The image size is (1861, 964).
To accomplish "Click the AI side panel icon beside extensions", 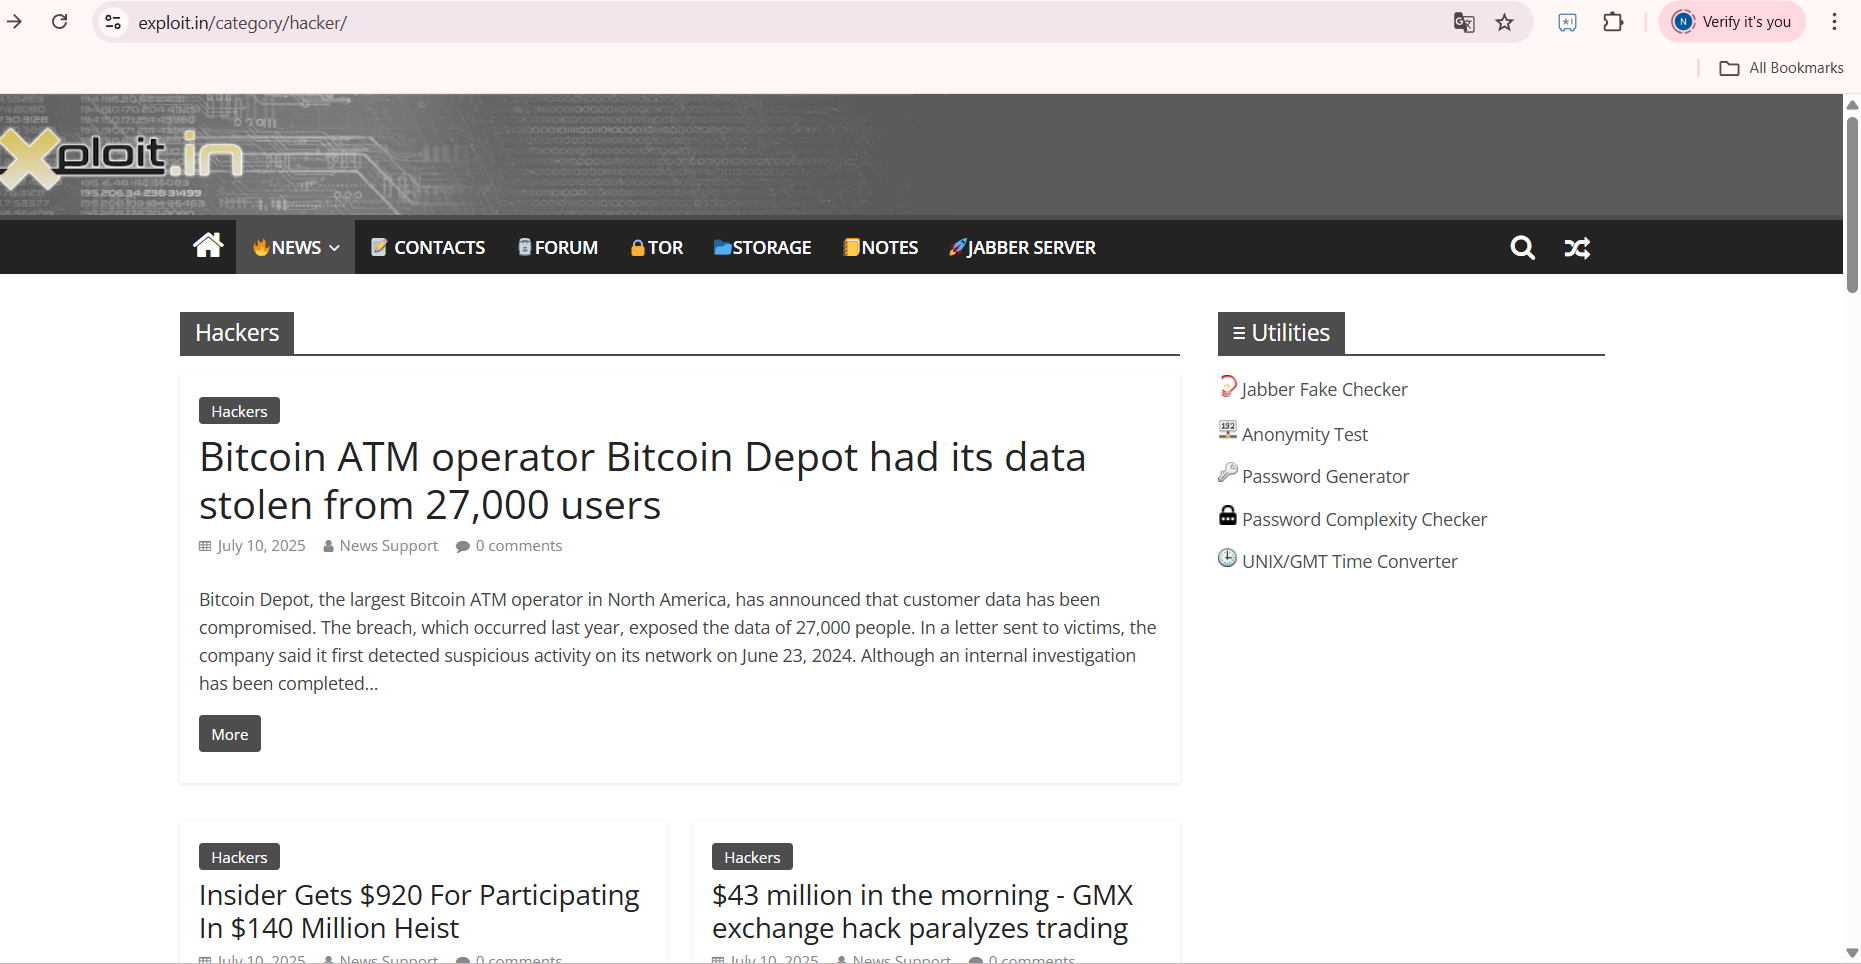I will 1567,22.
